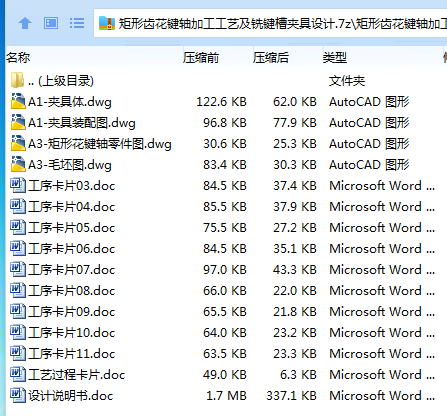Viewport: 447px width, 416px height.
Task: Select file name 工序卡片10.doc
Action: (71, 333)
